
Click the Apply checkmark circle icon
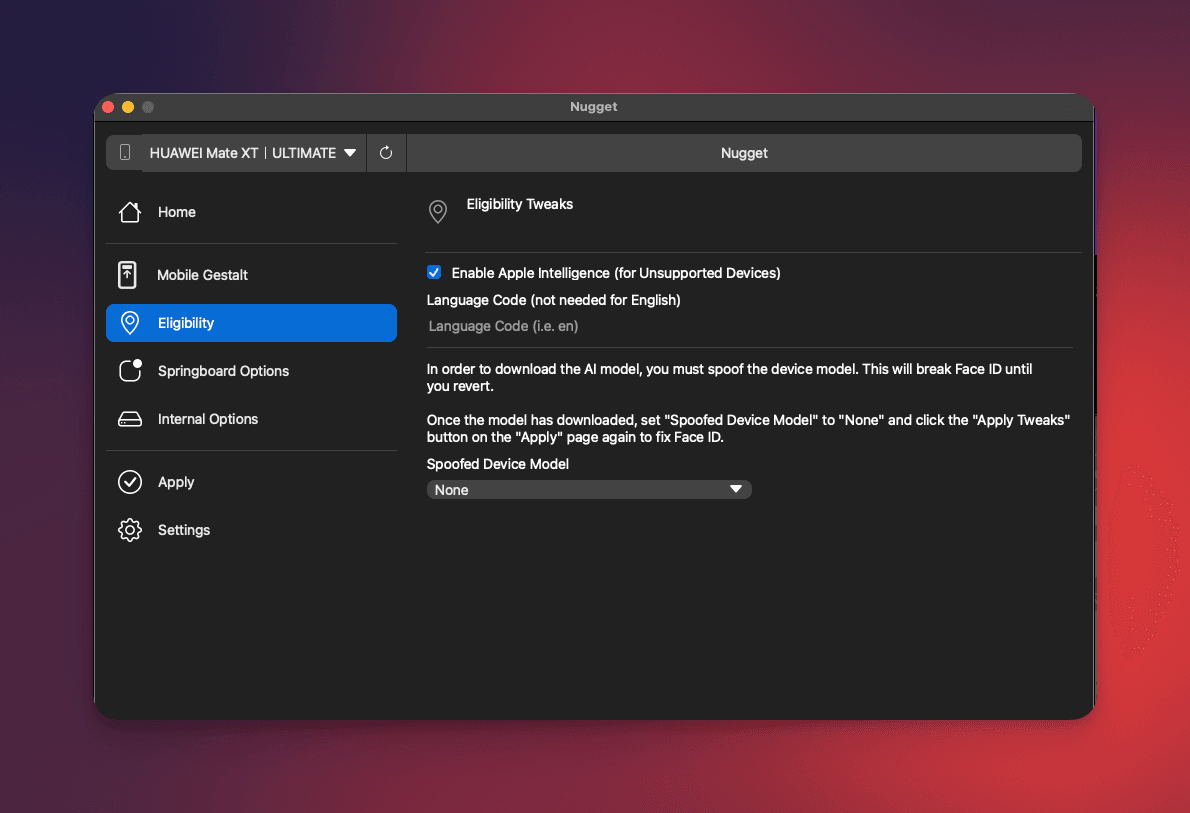click(130, 482)
